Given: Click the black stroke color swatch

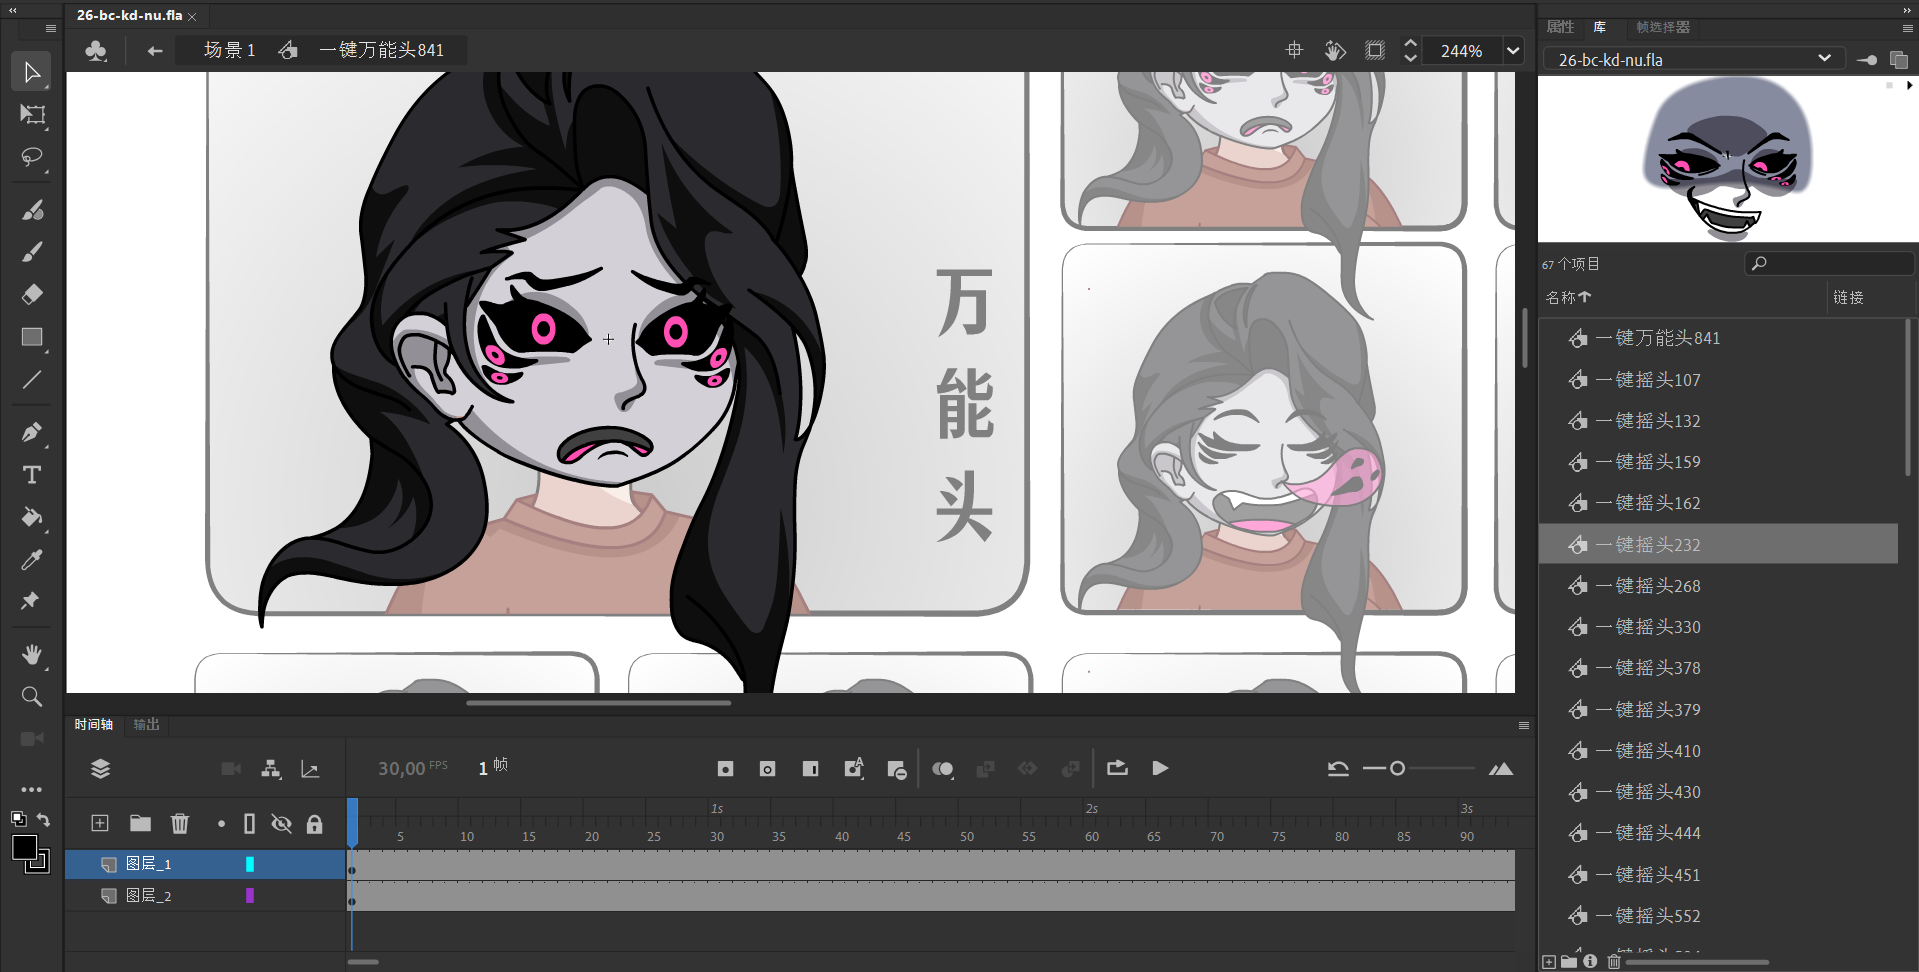Looking at the screenshot, I should 24,847.
